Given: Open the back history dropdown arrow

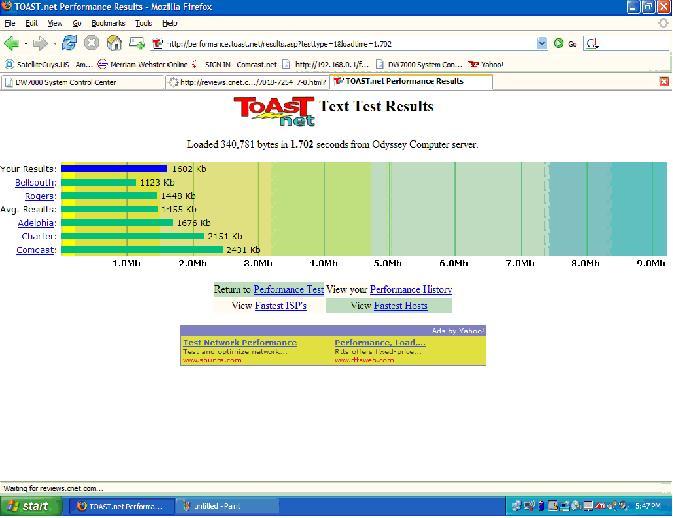Looking at the screenshot, I should tap(26, 44).
